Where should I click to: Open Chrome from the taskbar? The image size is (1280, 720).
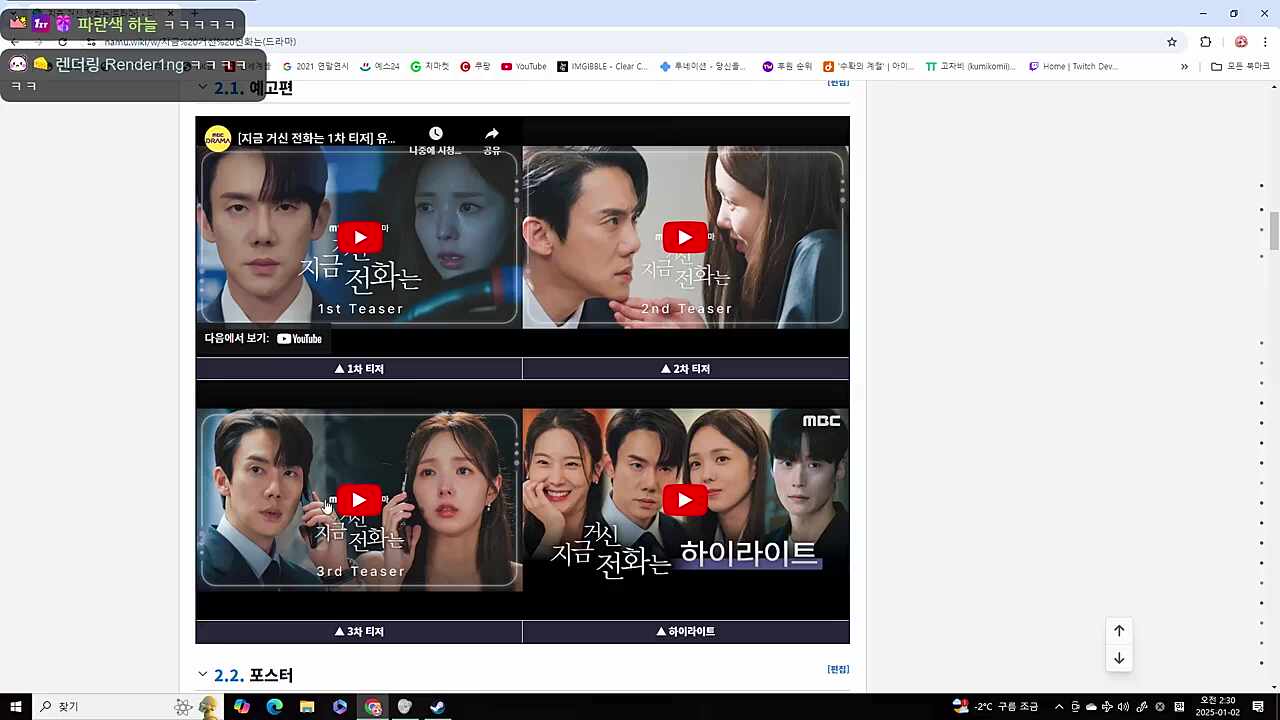pos(373,707)
